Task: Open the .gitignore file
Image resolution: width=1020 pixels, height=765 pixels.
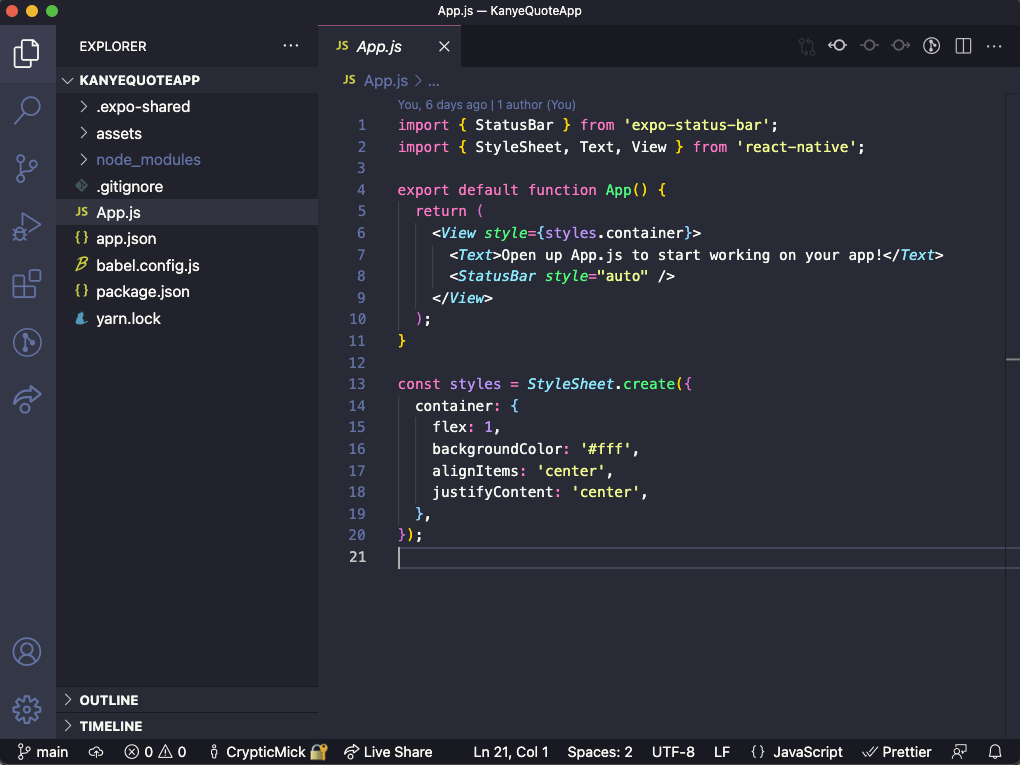Action: pyautogui.click(x=187, y=186)
